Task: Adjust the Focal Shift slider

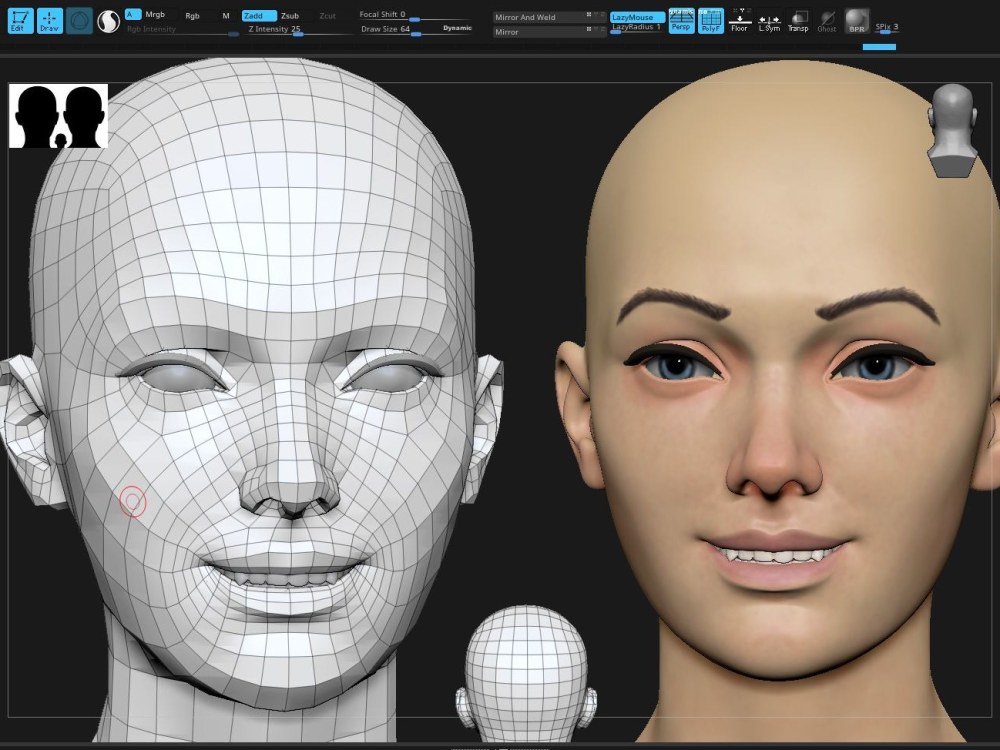Action: (415, 15)
